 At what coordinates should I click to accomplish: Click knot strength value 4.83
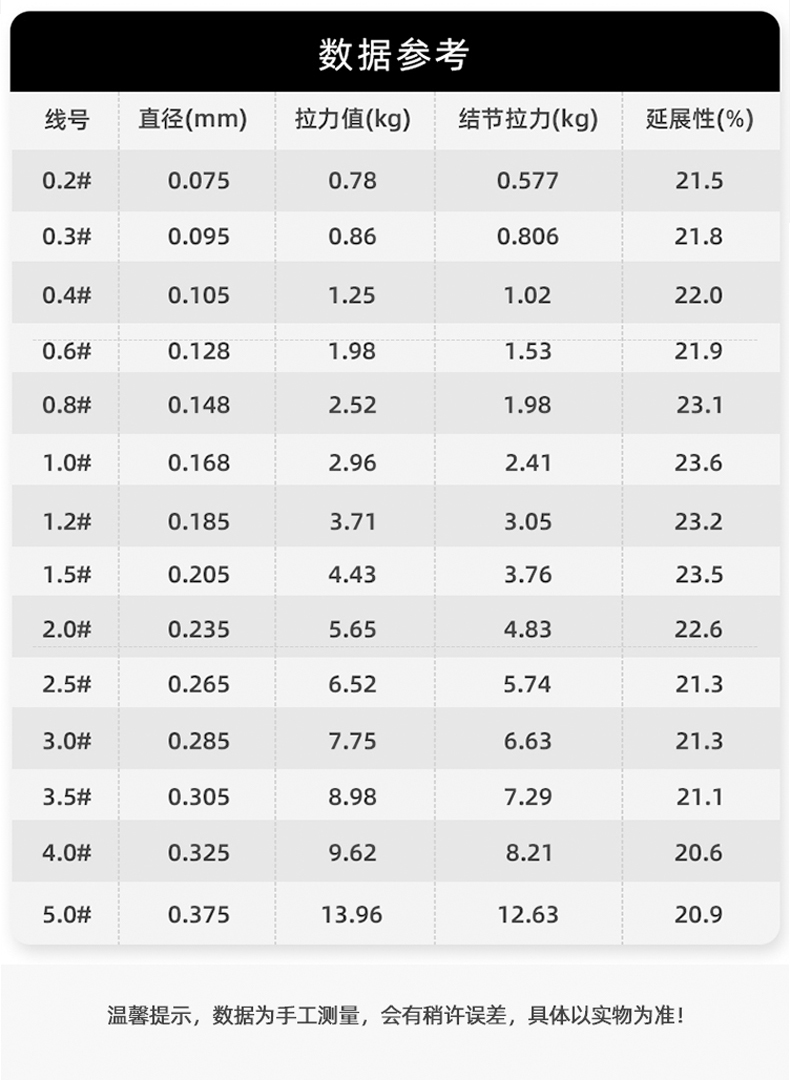point(528,629)
